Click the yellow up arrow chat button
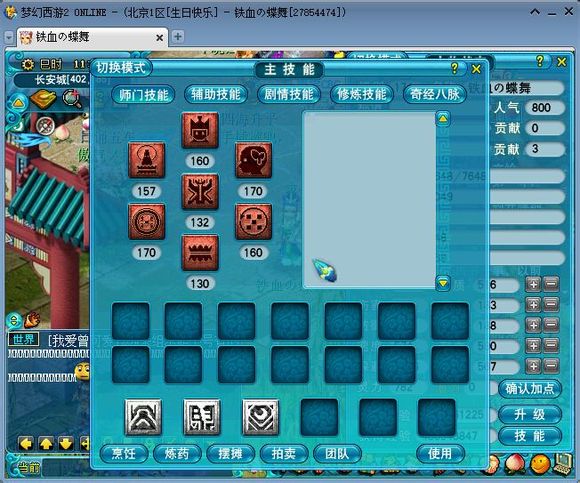The height and width of the screenshot is (483, 580). coord(46,443)
